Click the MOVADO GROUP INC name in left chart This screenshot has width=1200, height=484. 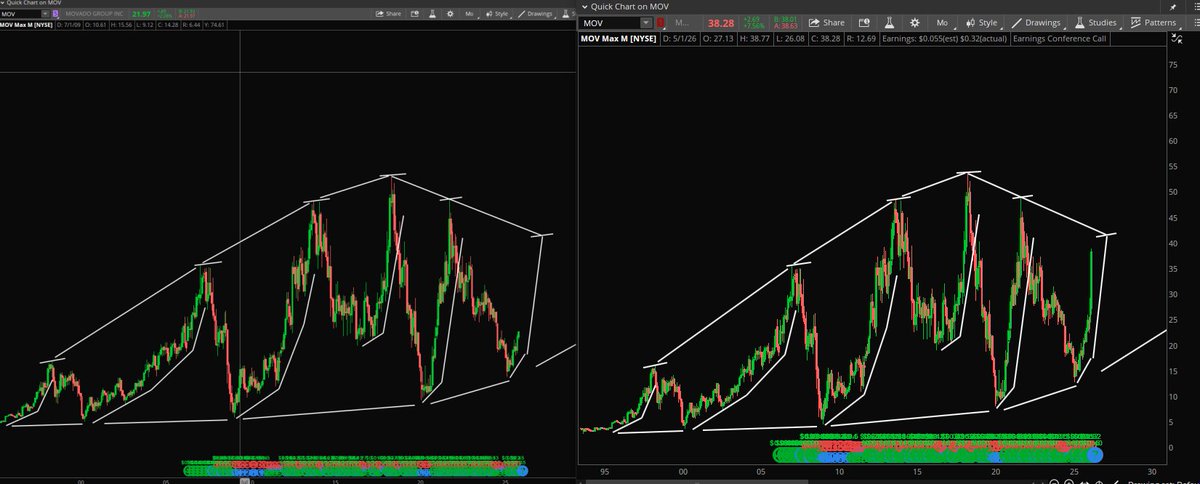point(93,14)
